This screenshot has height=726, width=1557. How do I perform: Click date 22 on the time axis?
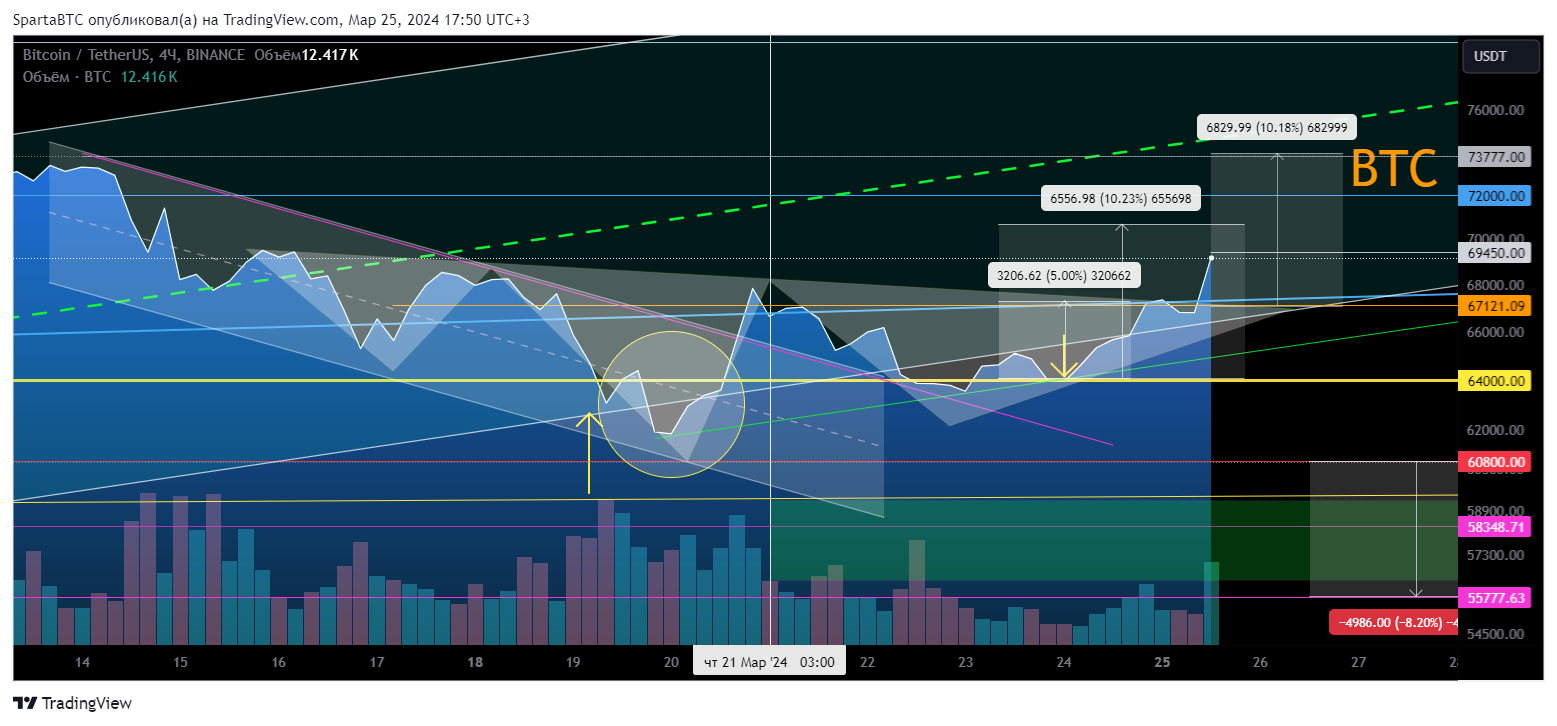click(868, 662)
